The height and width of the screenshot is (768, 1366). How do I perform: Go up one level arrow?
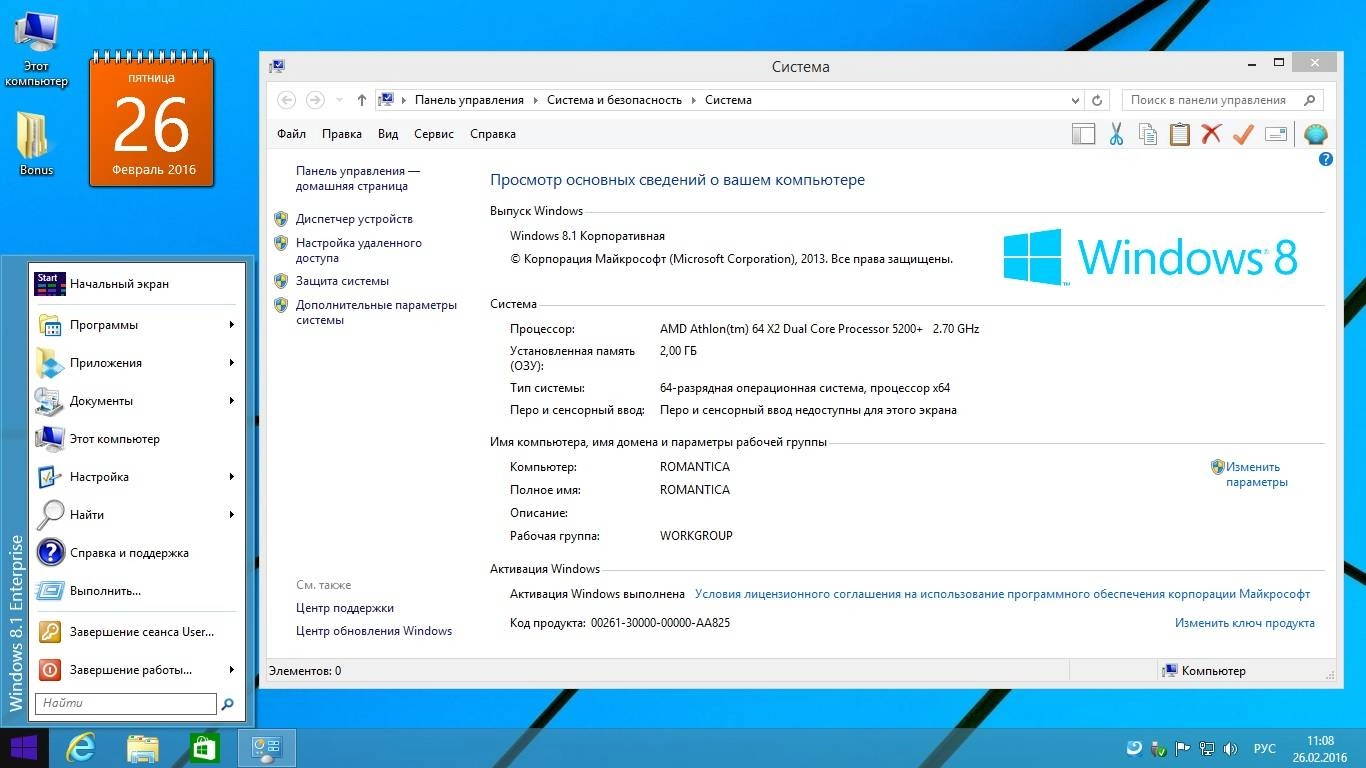pyautogui.click(x=362, y=100)
